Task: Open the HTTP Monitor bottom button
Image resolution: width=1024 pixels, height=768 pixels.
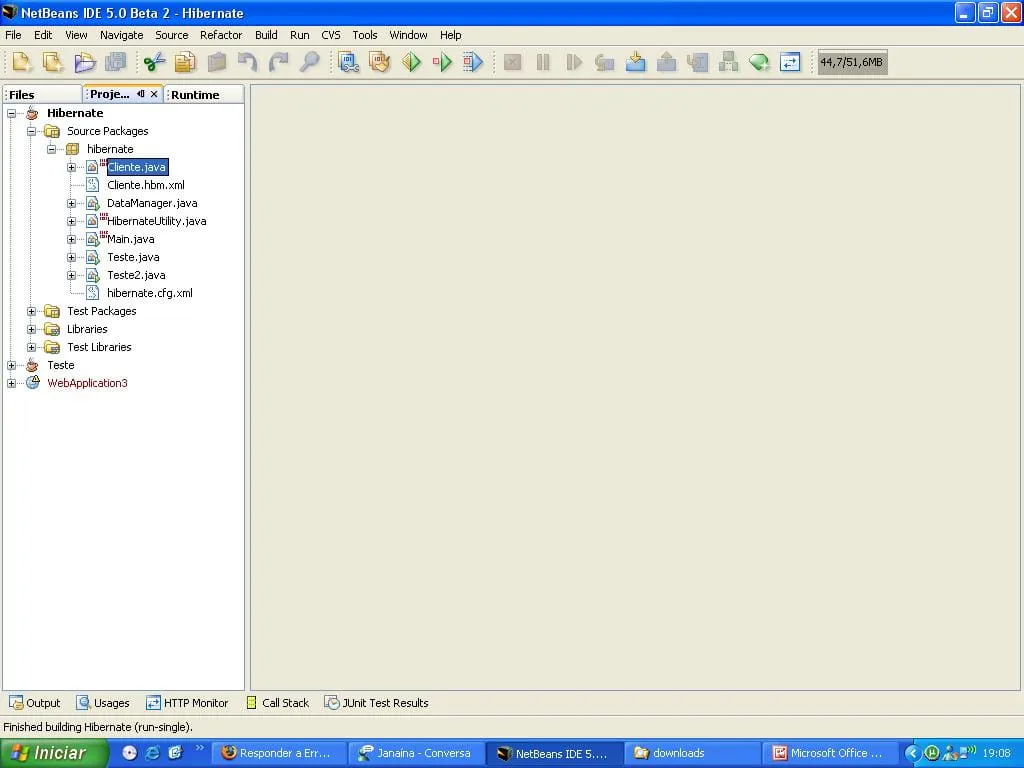Action: (187, 703)
